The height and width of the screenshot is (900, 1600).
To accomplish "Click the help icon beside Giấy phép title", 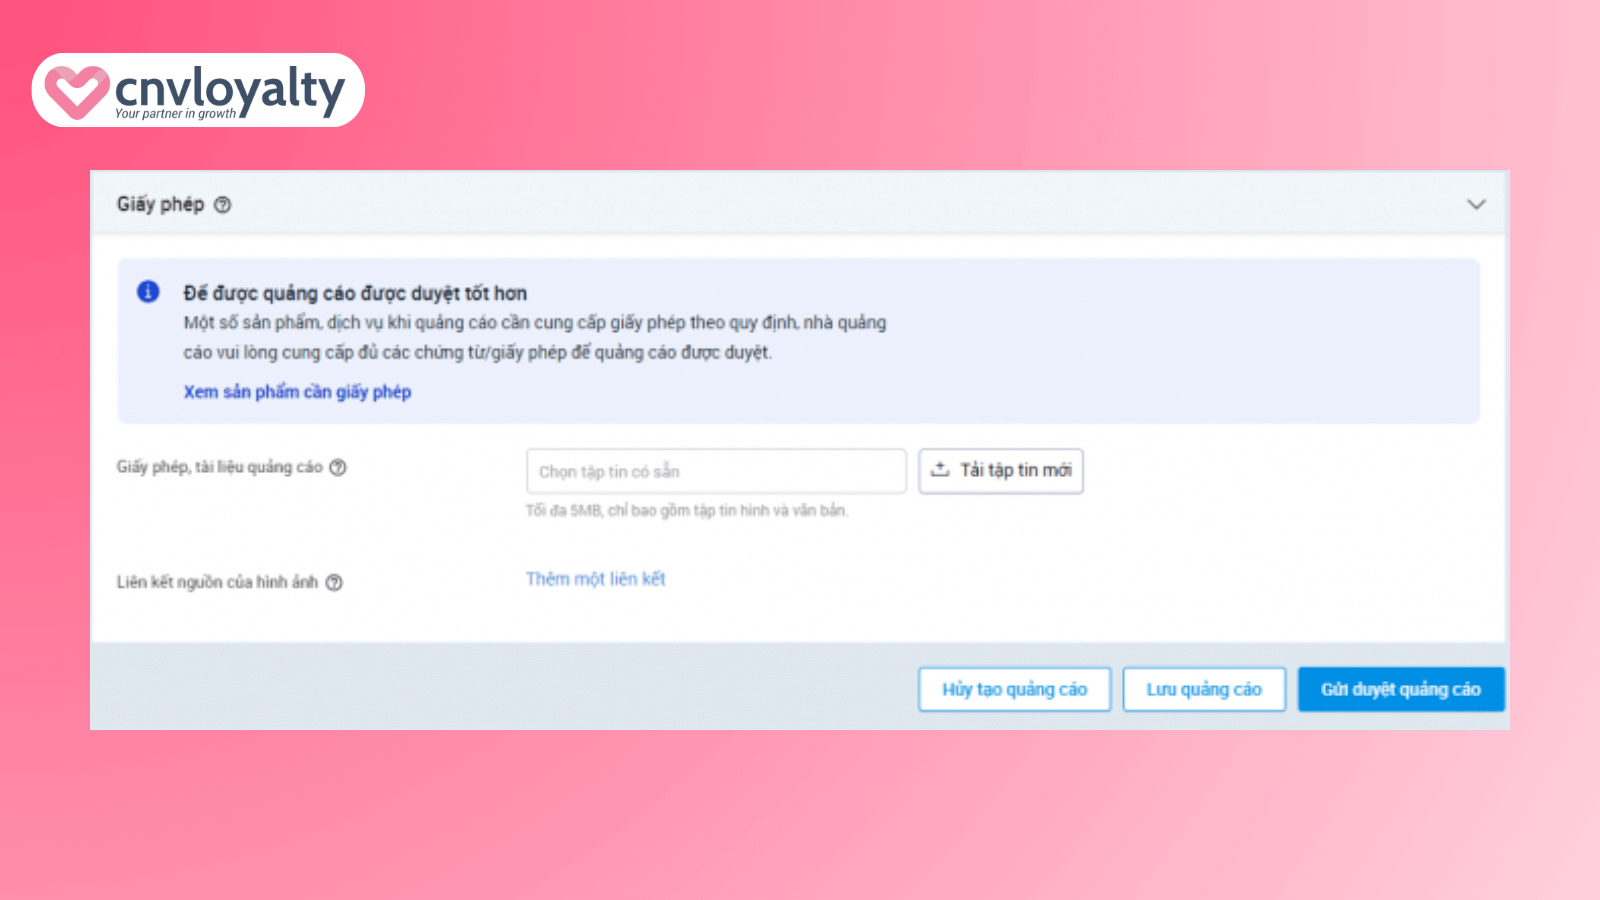I will [x=223, y=205].
